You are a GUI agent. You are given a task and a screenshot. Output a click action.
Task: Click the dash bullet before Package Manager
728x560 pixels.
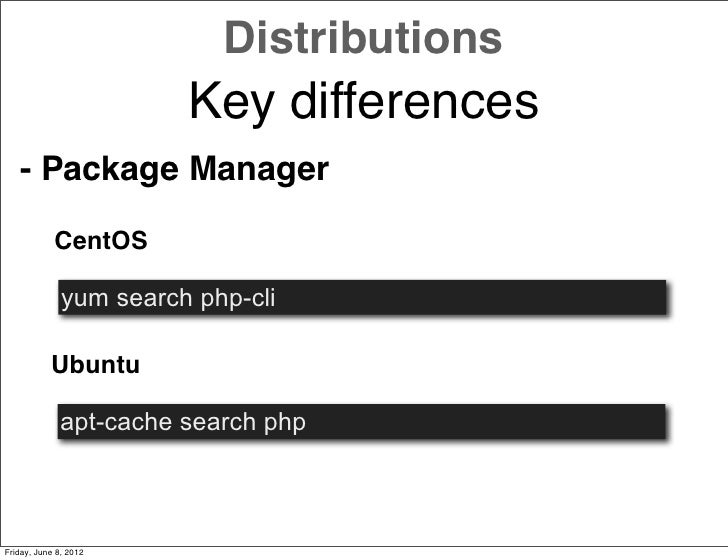26,171
